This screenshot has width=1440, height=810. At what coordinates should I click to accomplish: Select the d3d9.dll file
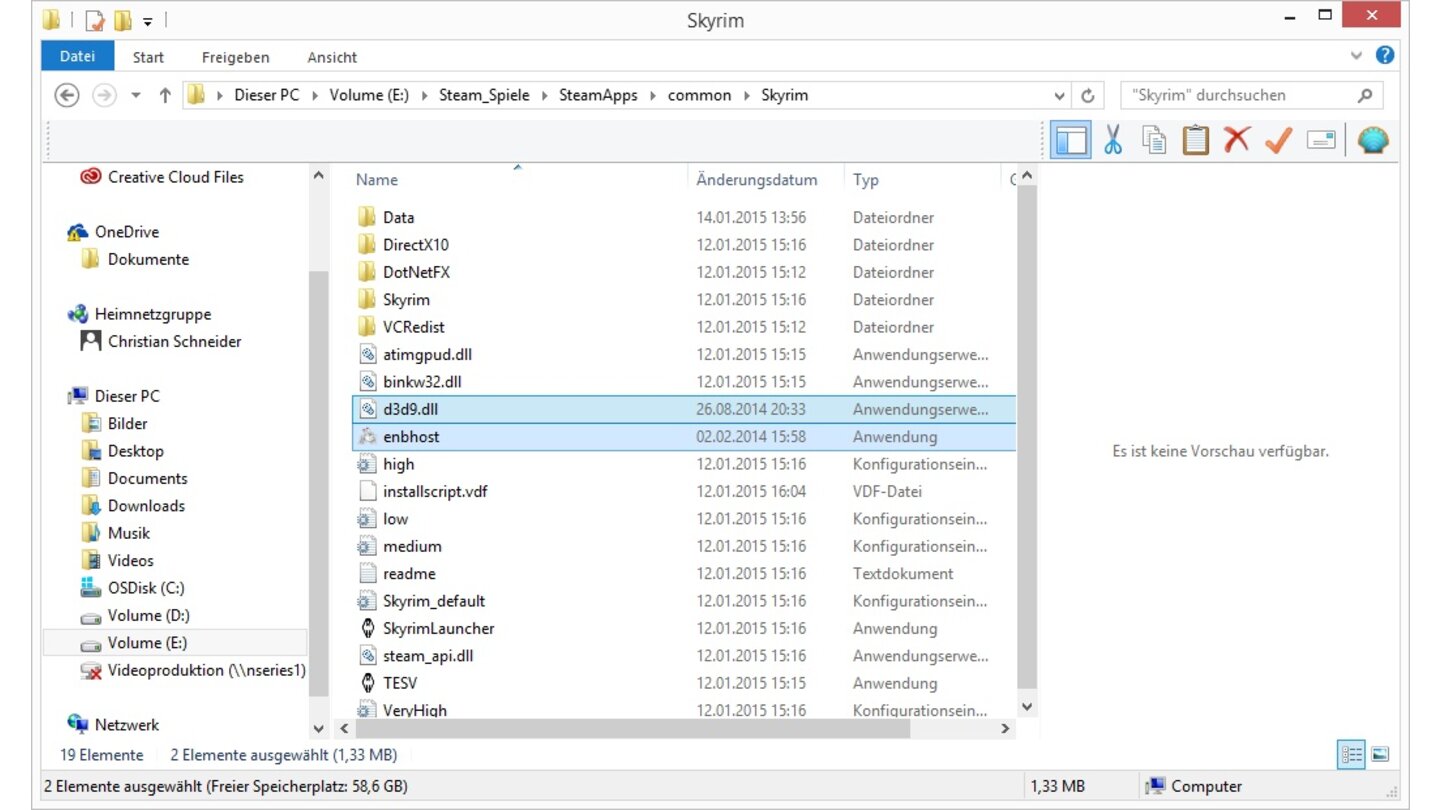click(x=683, y=409)
